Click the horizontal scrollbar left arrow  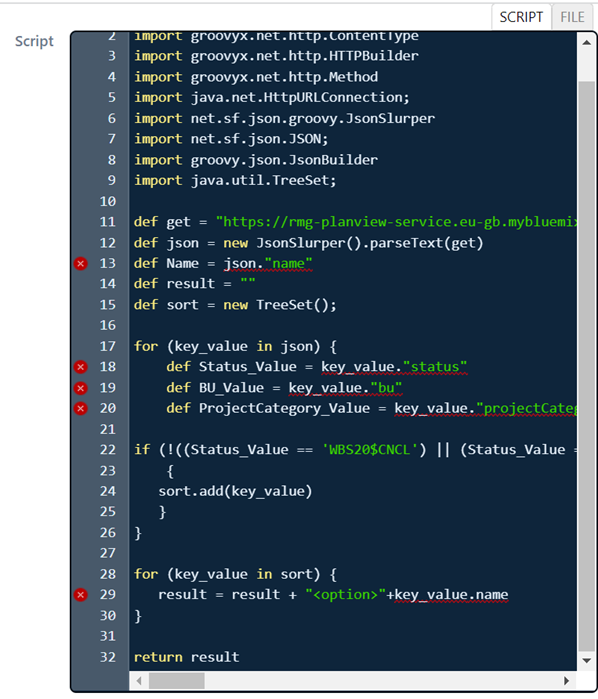(139, 681)
